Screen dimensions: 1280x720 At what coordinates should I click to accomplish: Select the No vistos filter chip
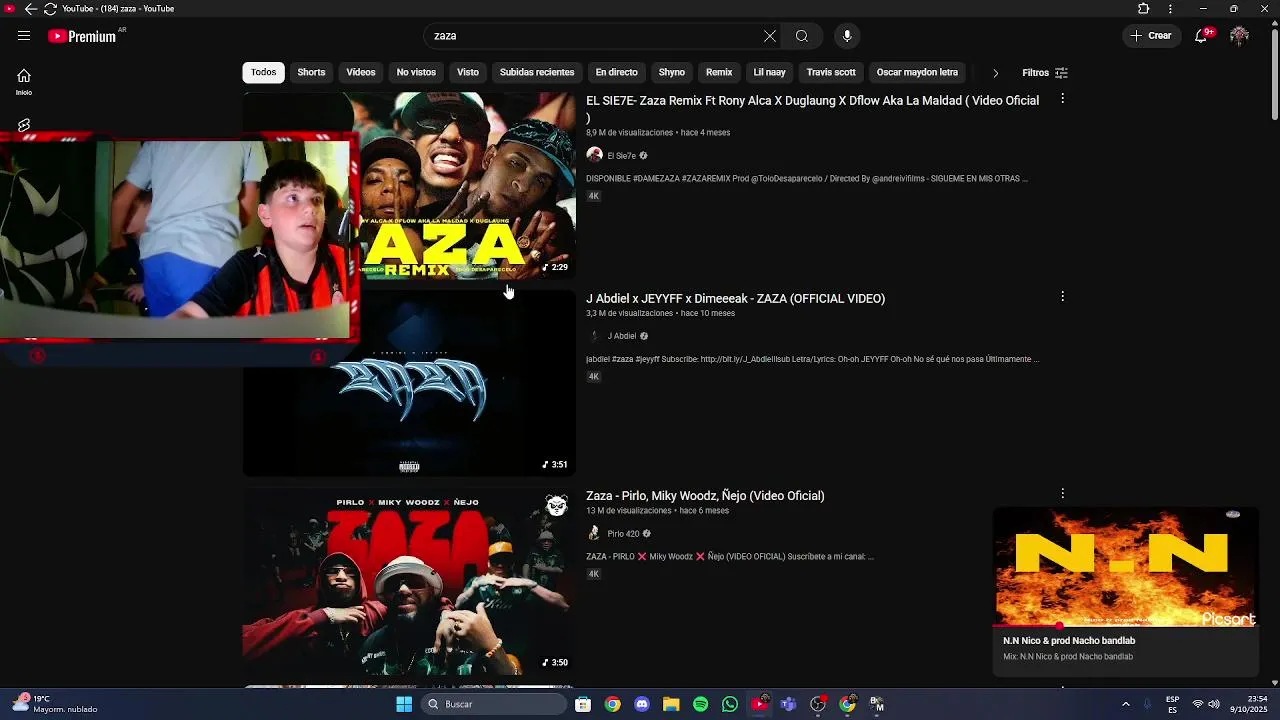pyautogui.click(x=416, y=72)
